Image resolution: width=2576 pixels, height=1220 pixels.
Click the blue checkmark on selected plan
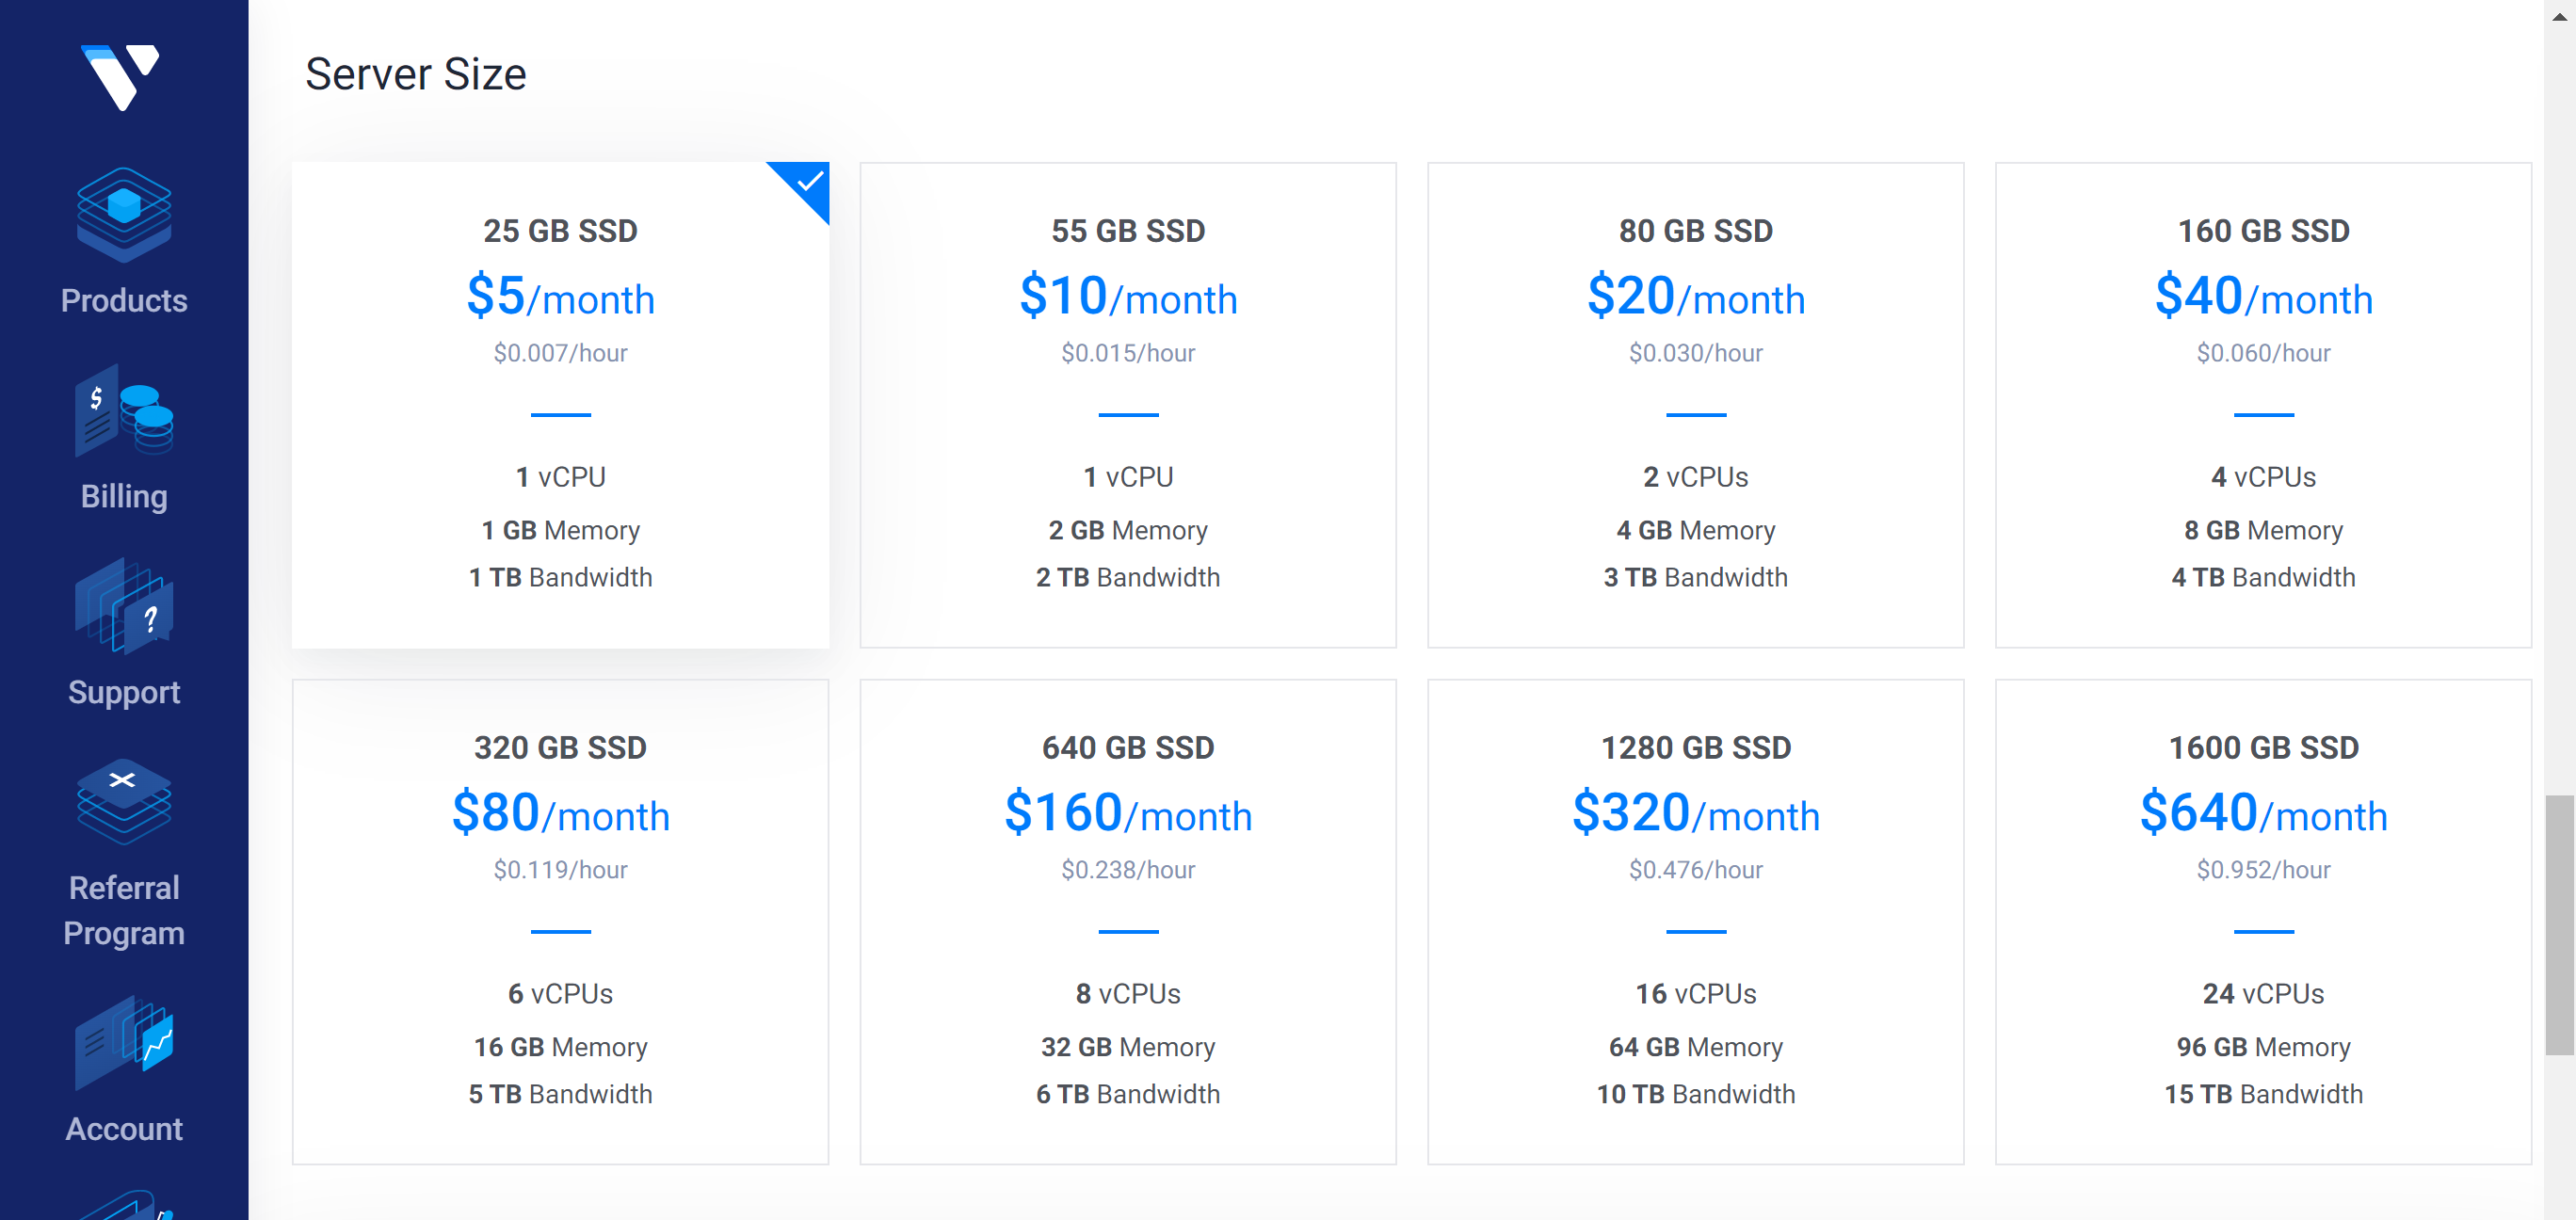[809, 182]
